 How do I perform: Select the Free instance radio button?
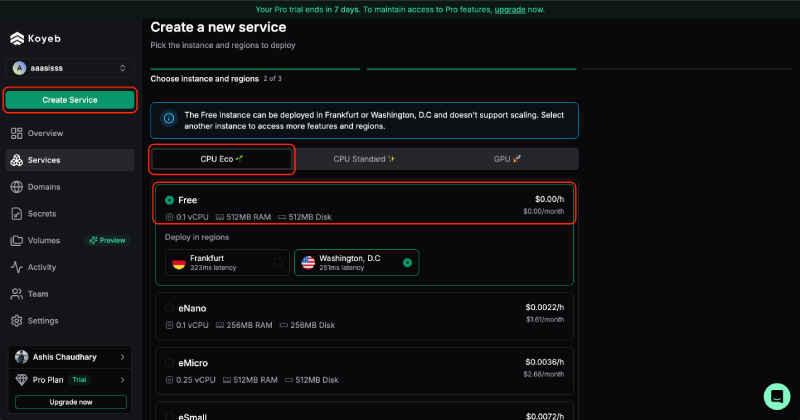click(169, 200)
